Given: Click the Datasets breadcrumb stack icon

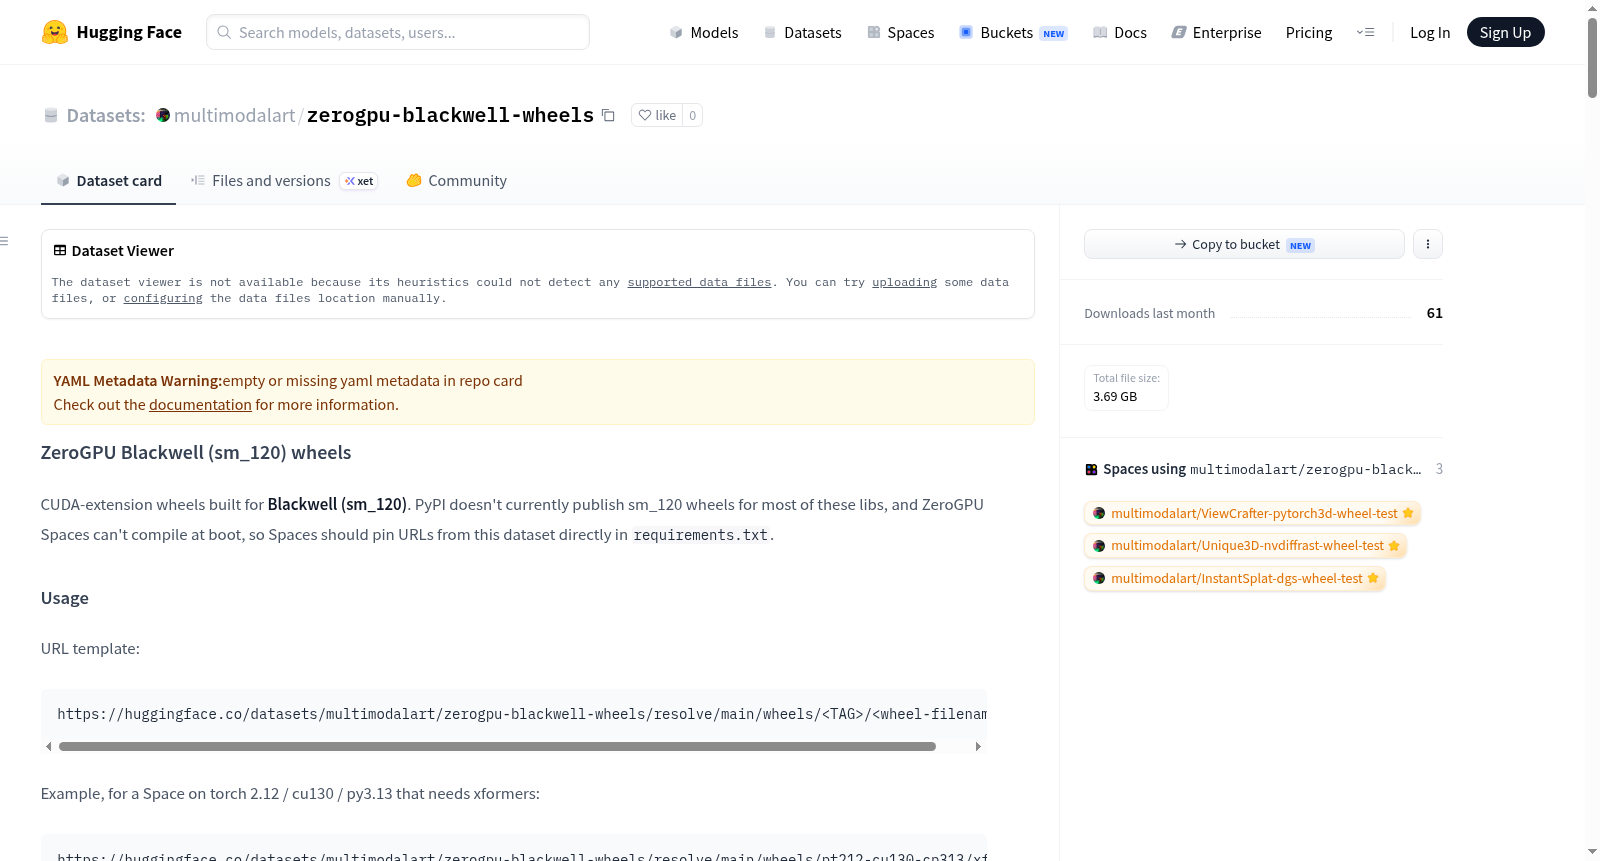Looking at the screenshot, I should point(51,116).
